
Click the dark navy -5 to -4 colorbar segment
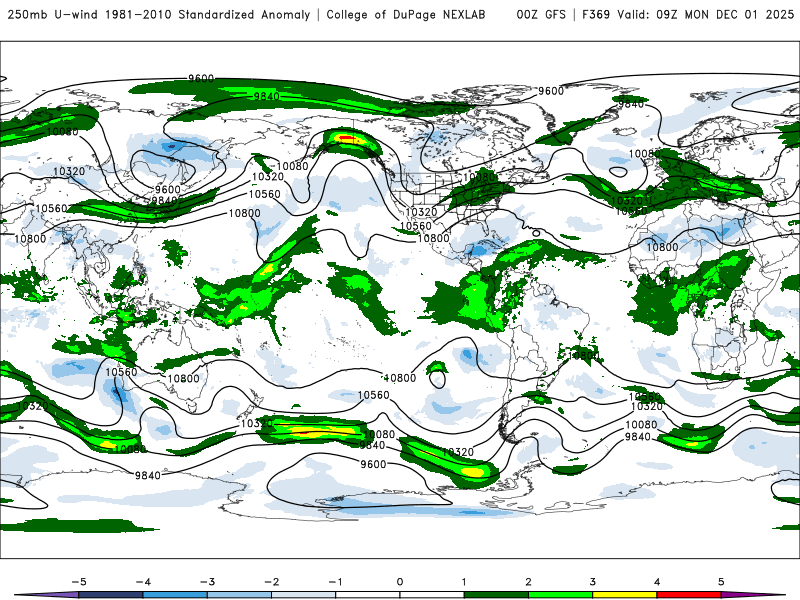[111, 595]
